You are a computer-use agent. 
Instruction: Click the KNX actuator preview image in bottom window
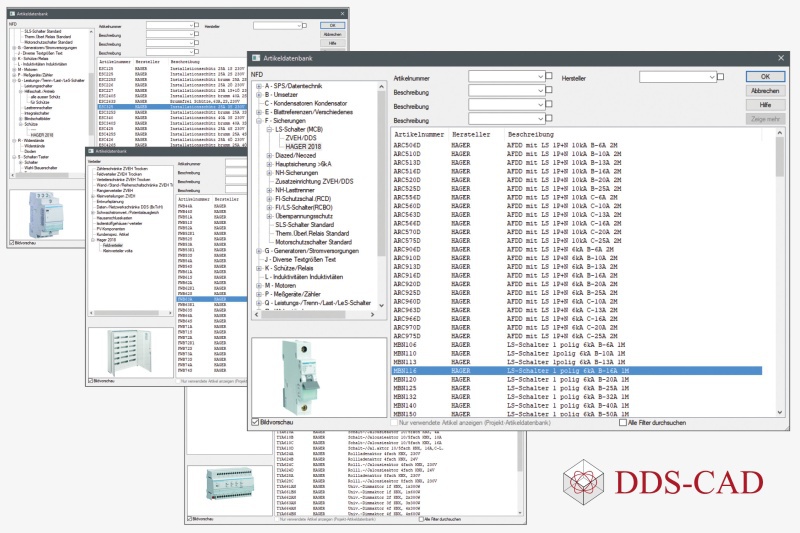229,488
